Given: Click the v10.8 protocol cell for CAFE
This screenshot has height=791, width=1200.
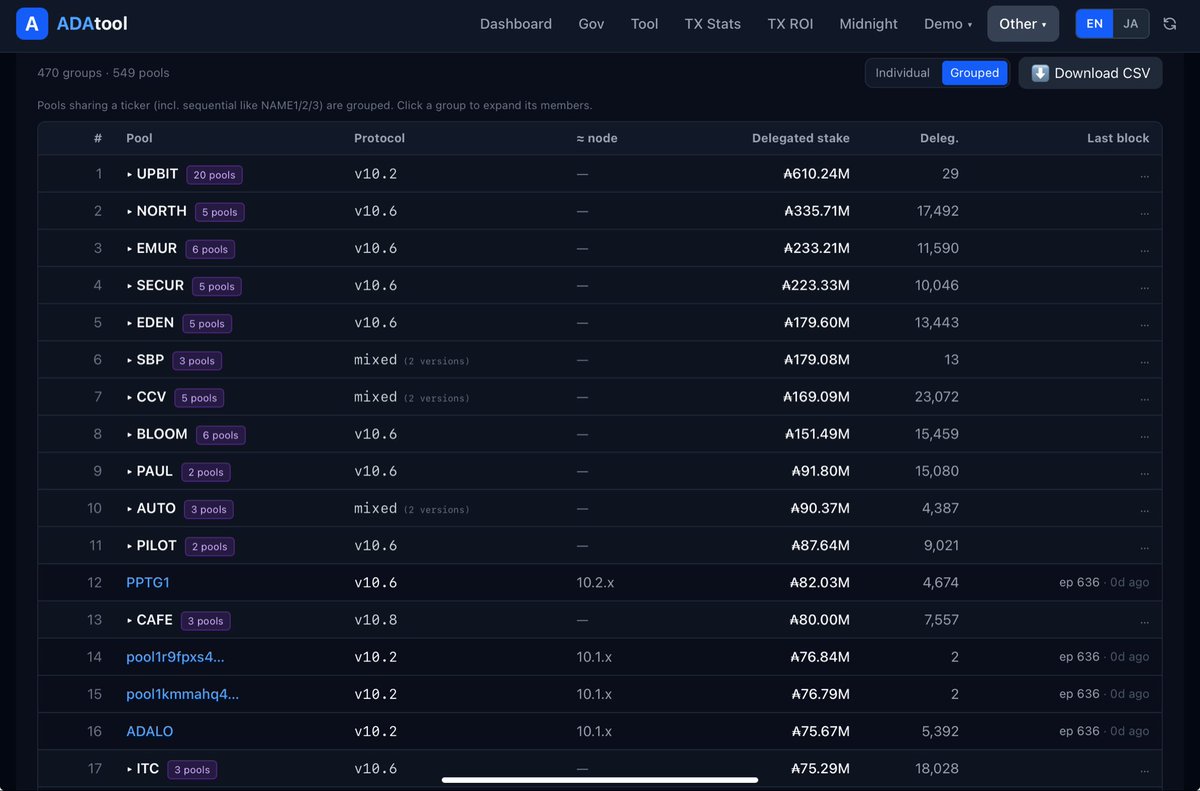Looking at the screenshot, I should (x=376, y=620).
